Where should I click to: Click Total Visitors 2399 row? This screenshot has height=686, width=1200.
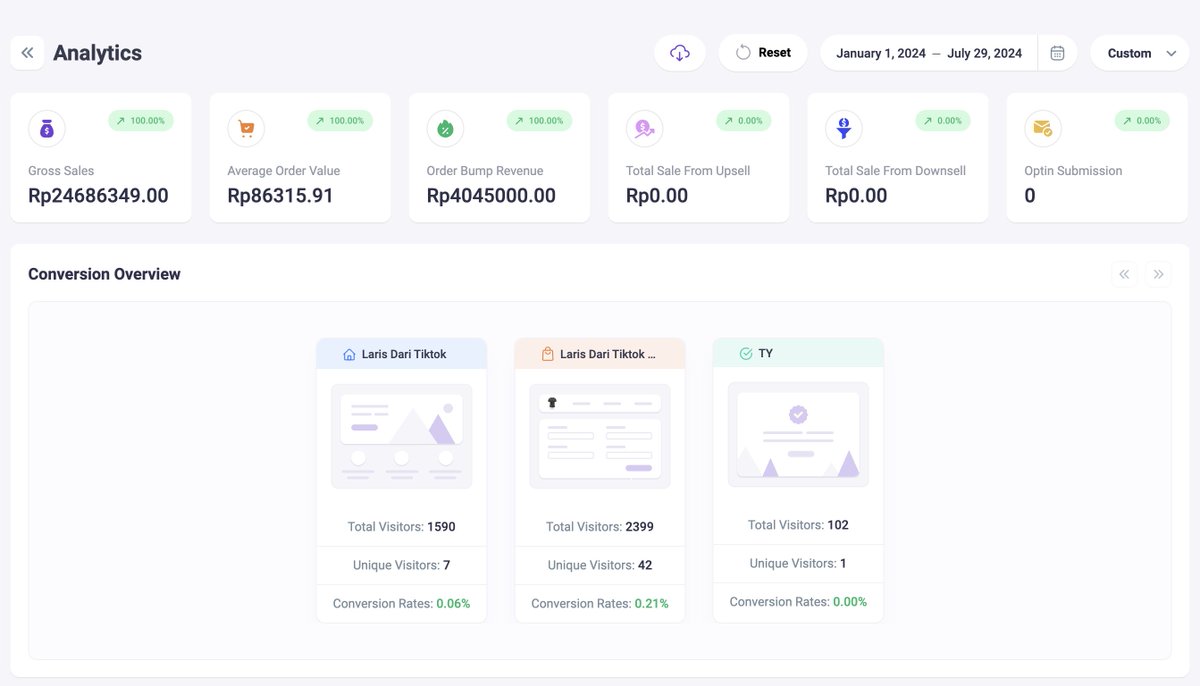[600, 527]
